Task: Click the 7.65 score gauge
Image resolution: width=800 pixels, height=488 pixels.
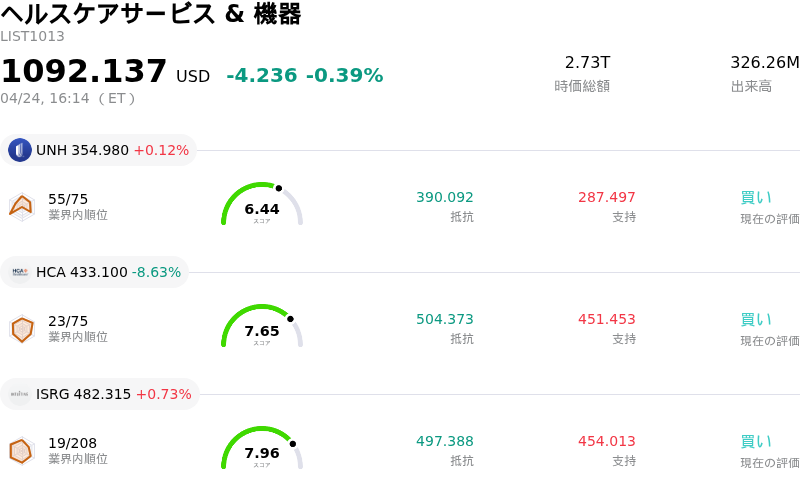Action: [x=261, y=328]
